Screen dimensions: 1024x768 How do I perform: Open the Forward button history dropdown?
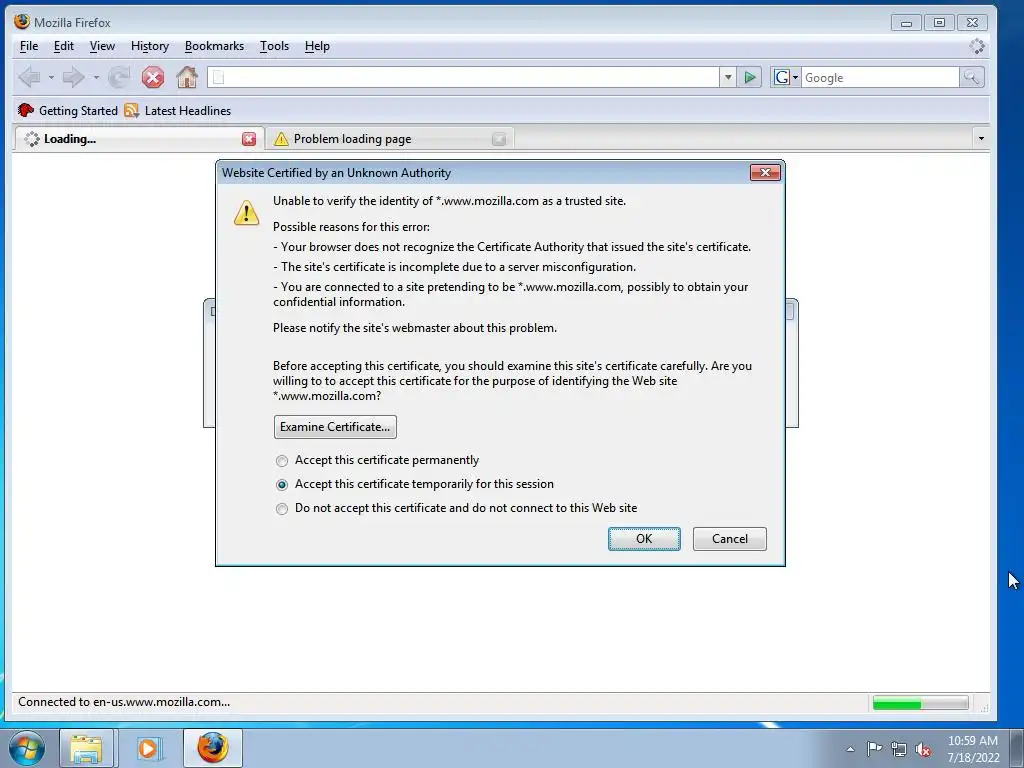(96, 78)
